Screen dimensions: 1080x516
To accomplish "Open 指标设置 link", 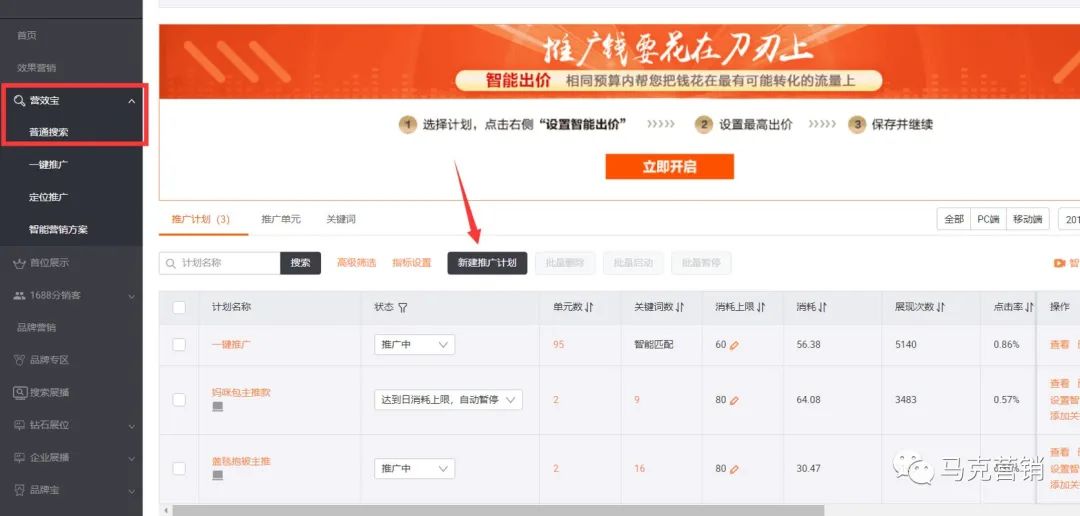I will (412, 262).
